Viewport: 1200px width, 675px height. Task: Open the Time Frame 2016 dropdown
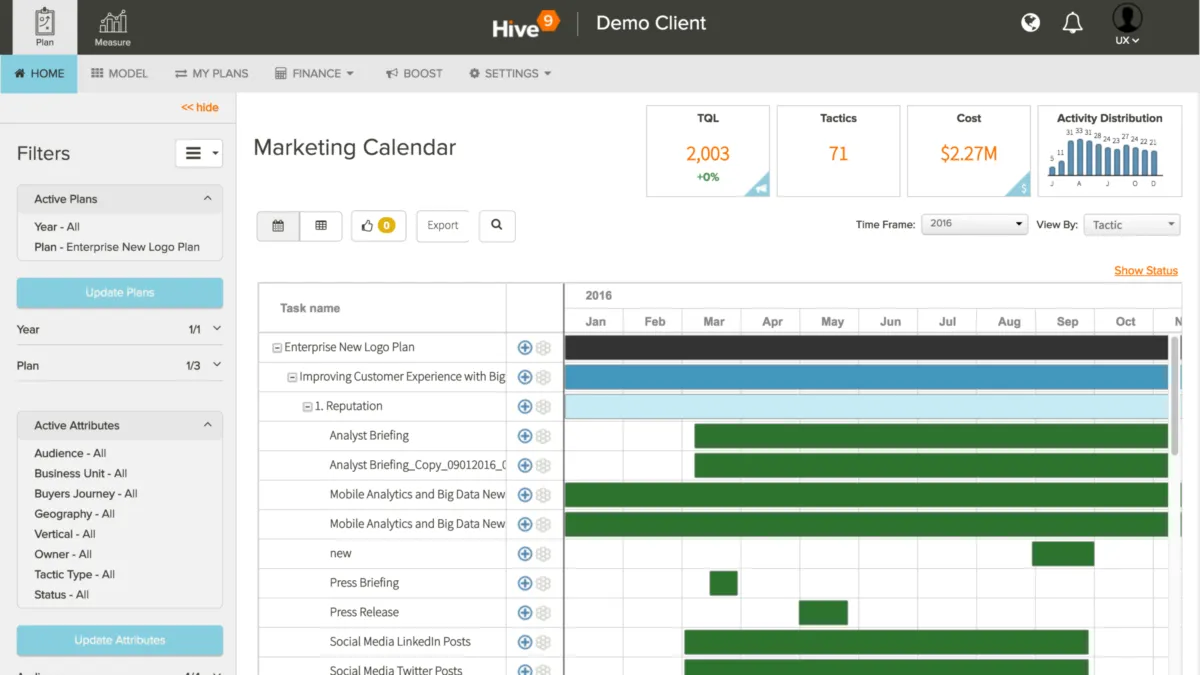974,224
